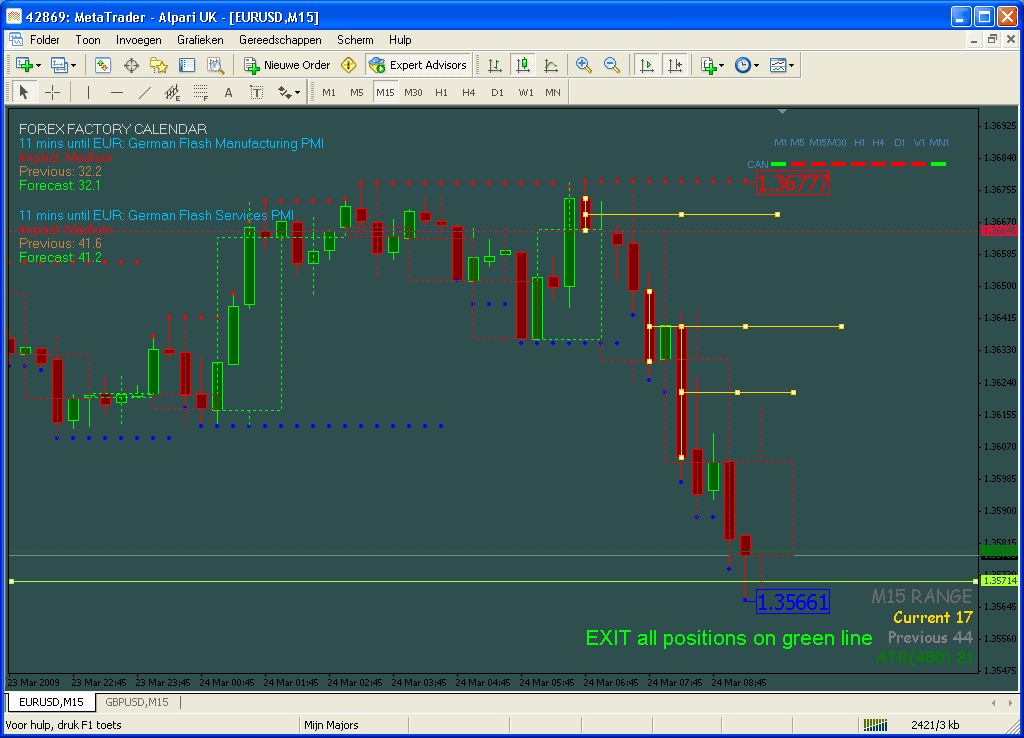This screenshot has height=738, width=1024.
Task: Open Navigator folder-star icon
Action: (159, 65)
